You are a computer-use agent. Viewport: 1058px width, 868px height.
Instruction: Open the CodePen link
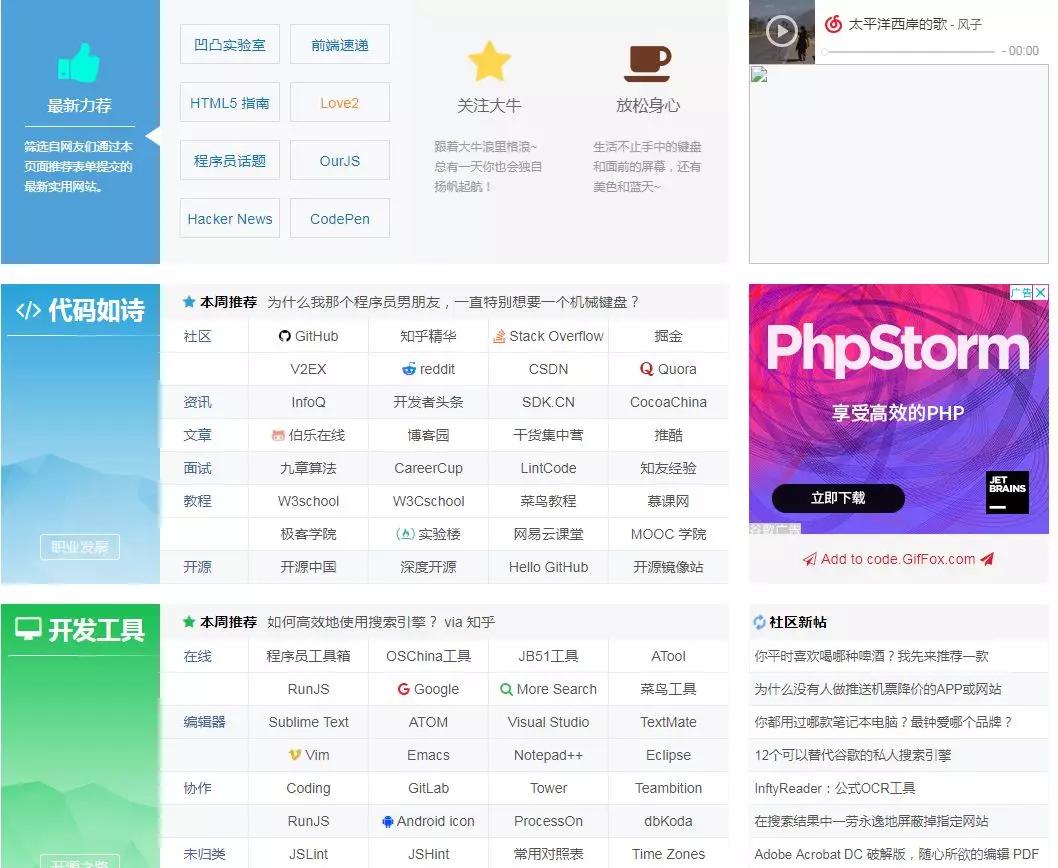pyautogui.click(x=339, y=218)
